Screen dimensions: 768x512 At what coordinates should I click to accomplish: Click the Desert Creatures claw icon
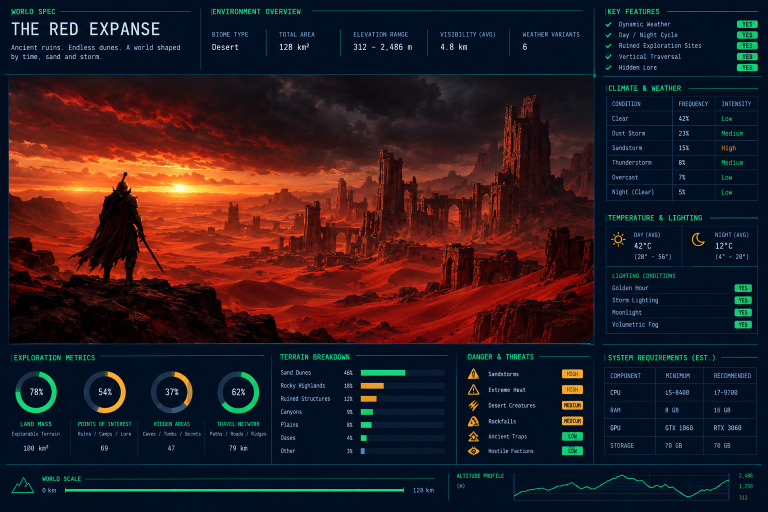(x=473, y=405)
